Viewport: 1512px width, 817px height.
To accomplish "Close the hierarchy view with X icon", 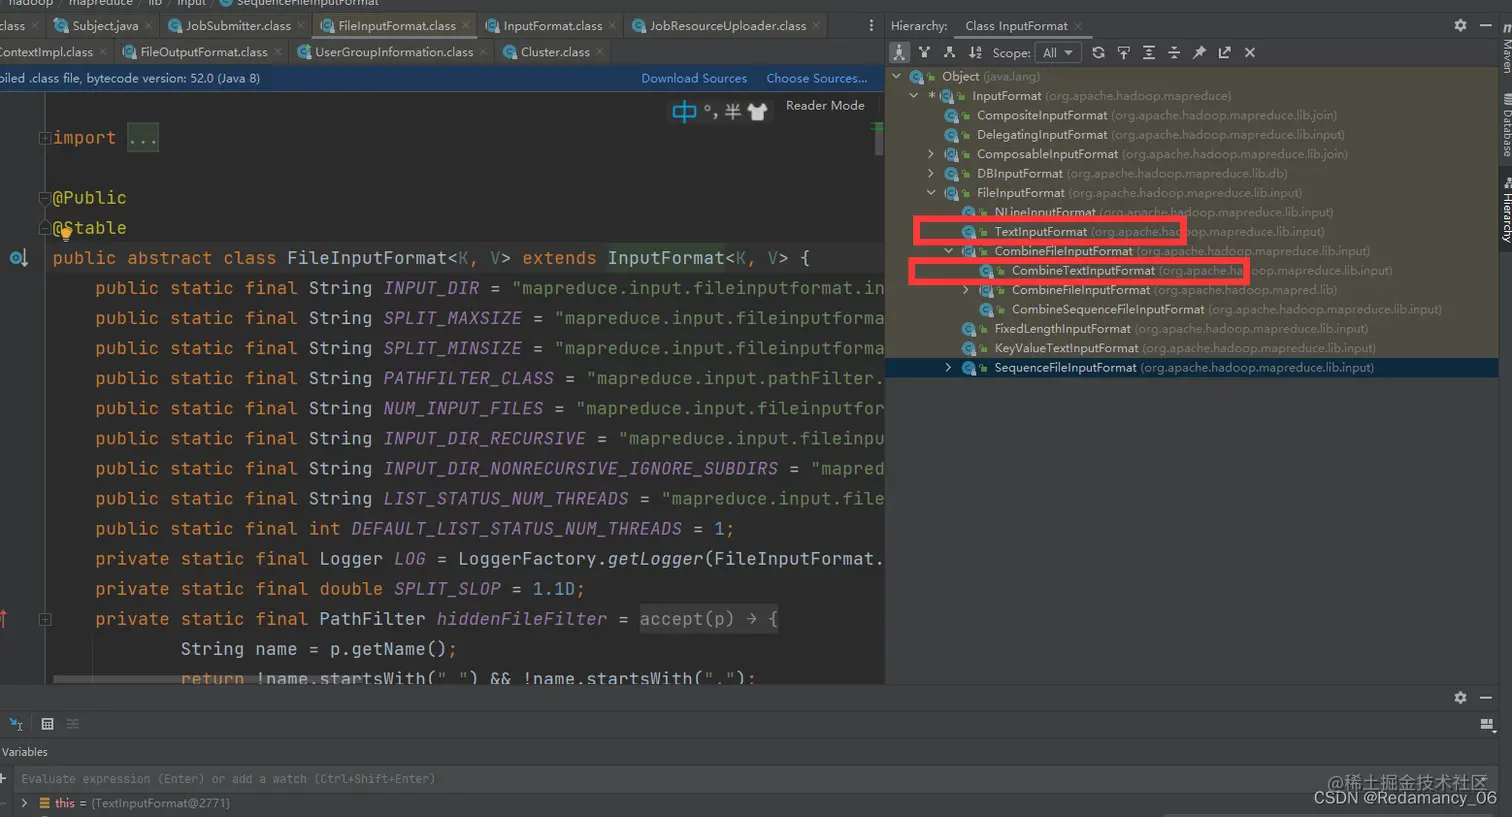I will coord(1250,52).
